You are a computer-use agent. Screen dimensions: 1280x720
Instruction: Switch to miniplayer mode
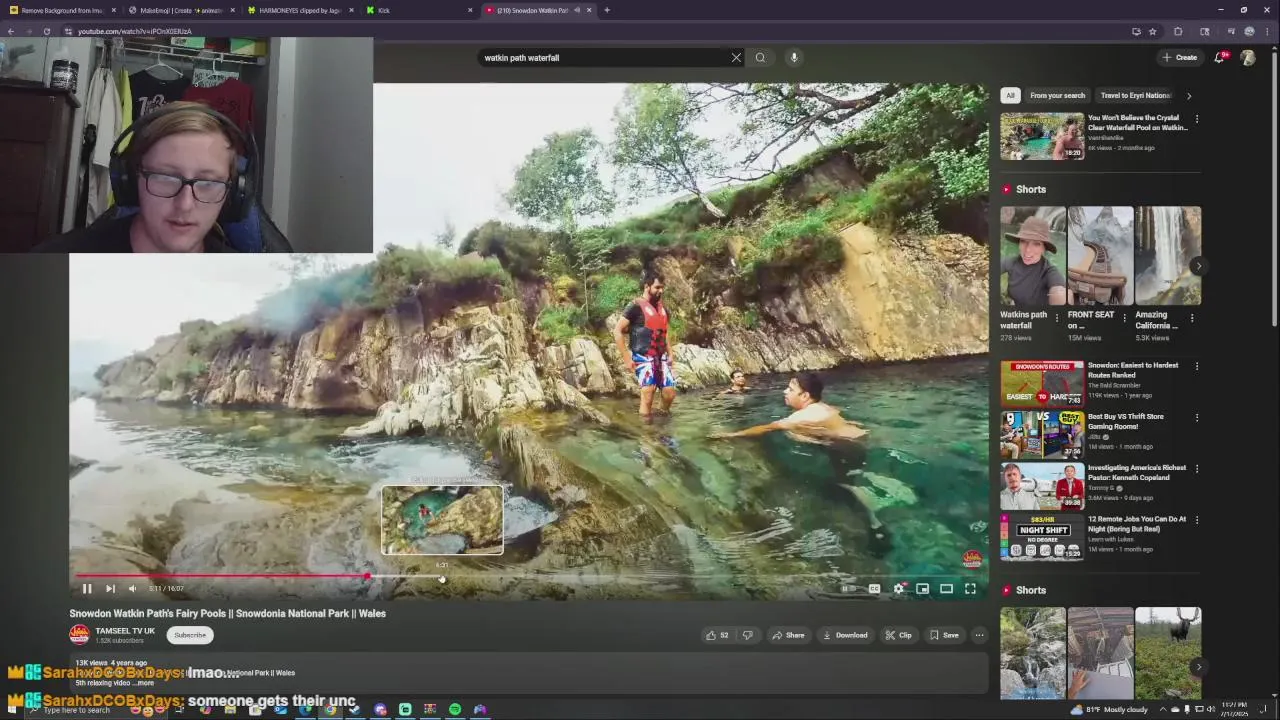click(922, 589)
